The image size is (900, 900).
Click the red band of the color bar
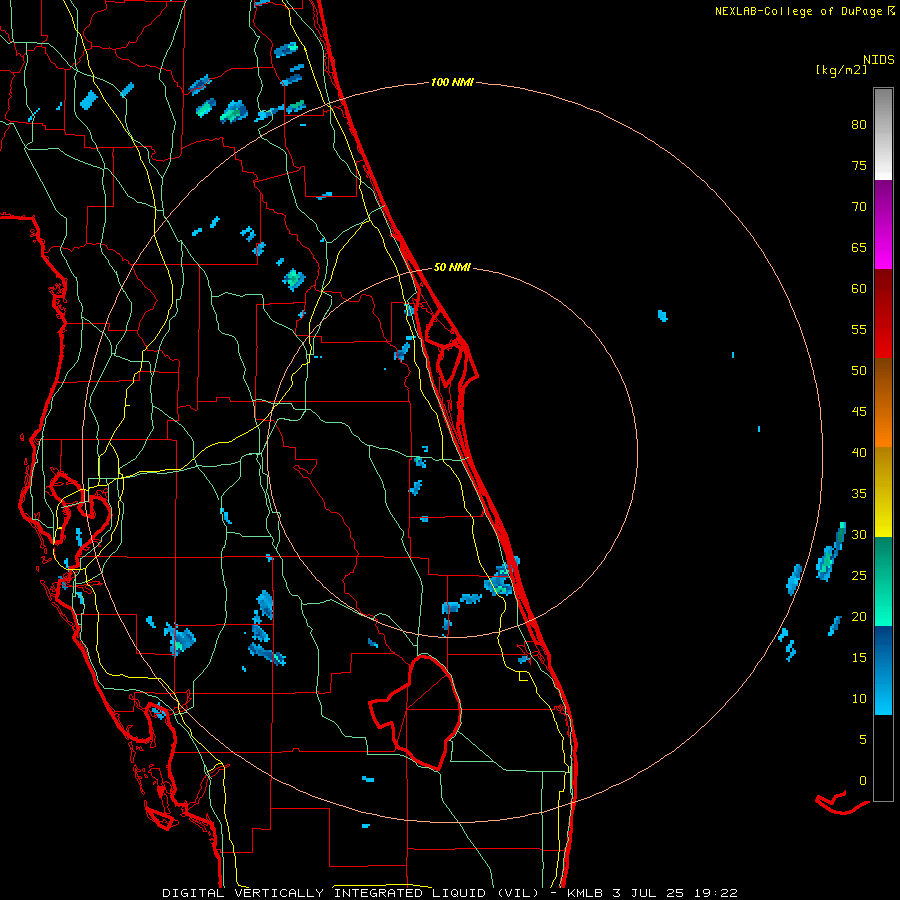[x=883, y=313]
